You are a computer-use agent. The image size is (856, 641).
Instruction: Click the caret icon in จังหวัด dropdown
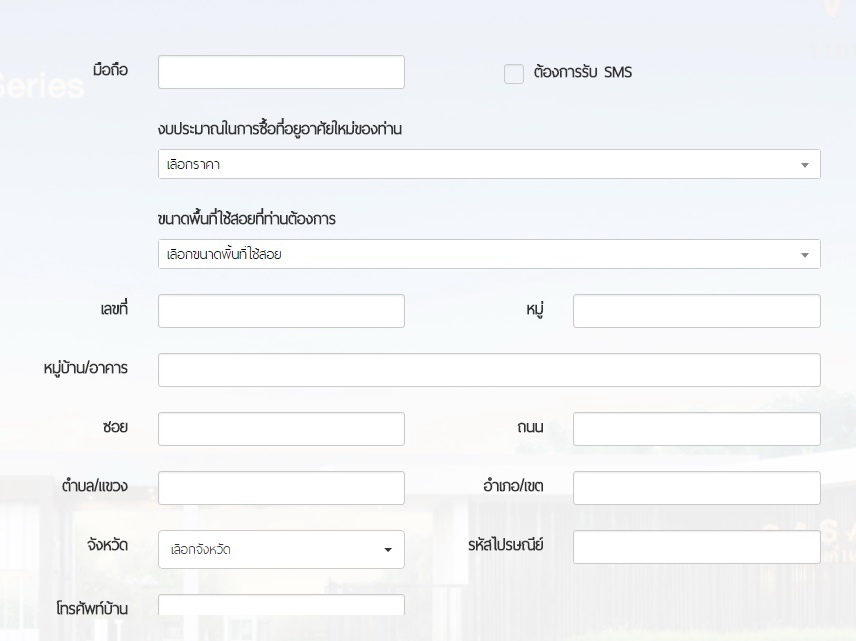tap(388, 550)
